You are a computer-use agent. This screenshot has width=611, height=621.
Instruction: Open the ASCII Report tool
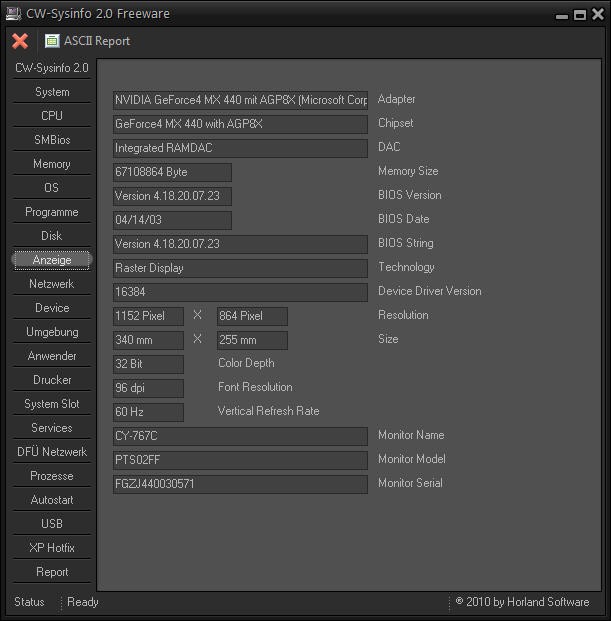tap(88, 41)
